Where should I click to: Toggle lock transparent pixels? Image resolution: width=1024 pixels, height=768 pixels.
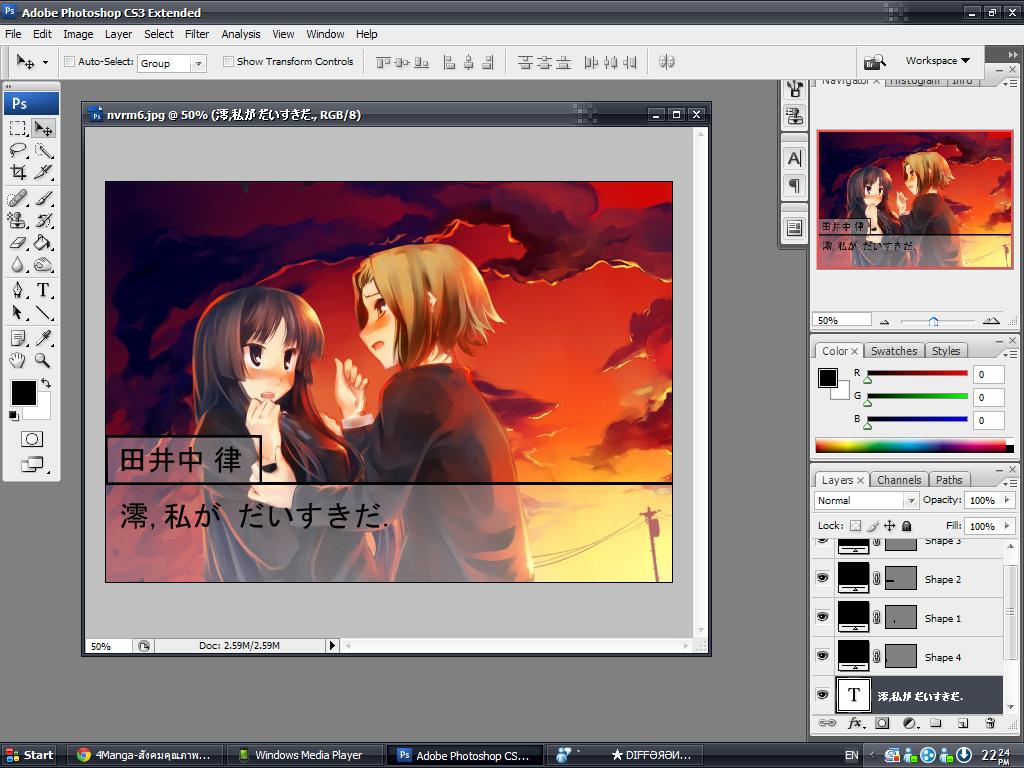(856, 526)
